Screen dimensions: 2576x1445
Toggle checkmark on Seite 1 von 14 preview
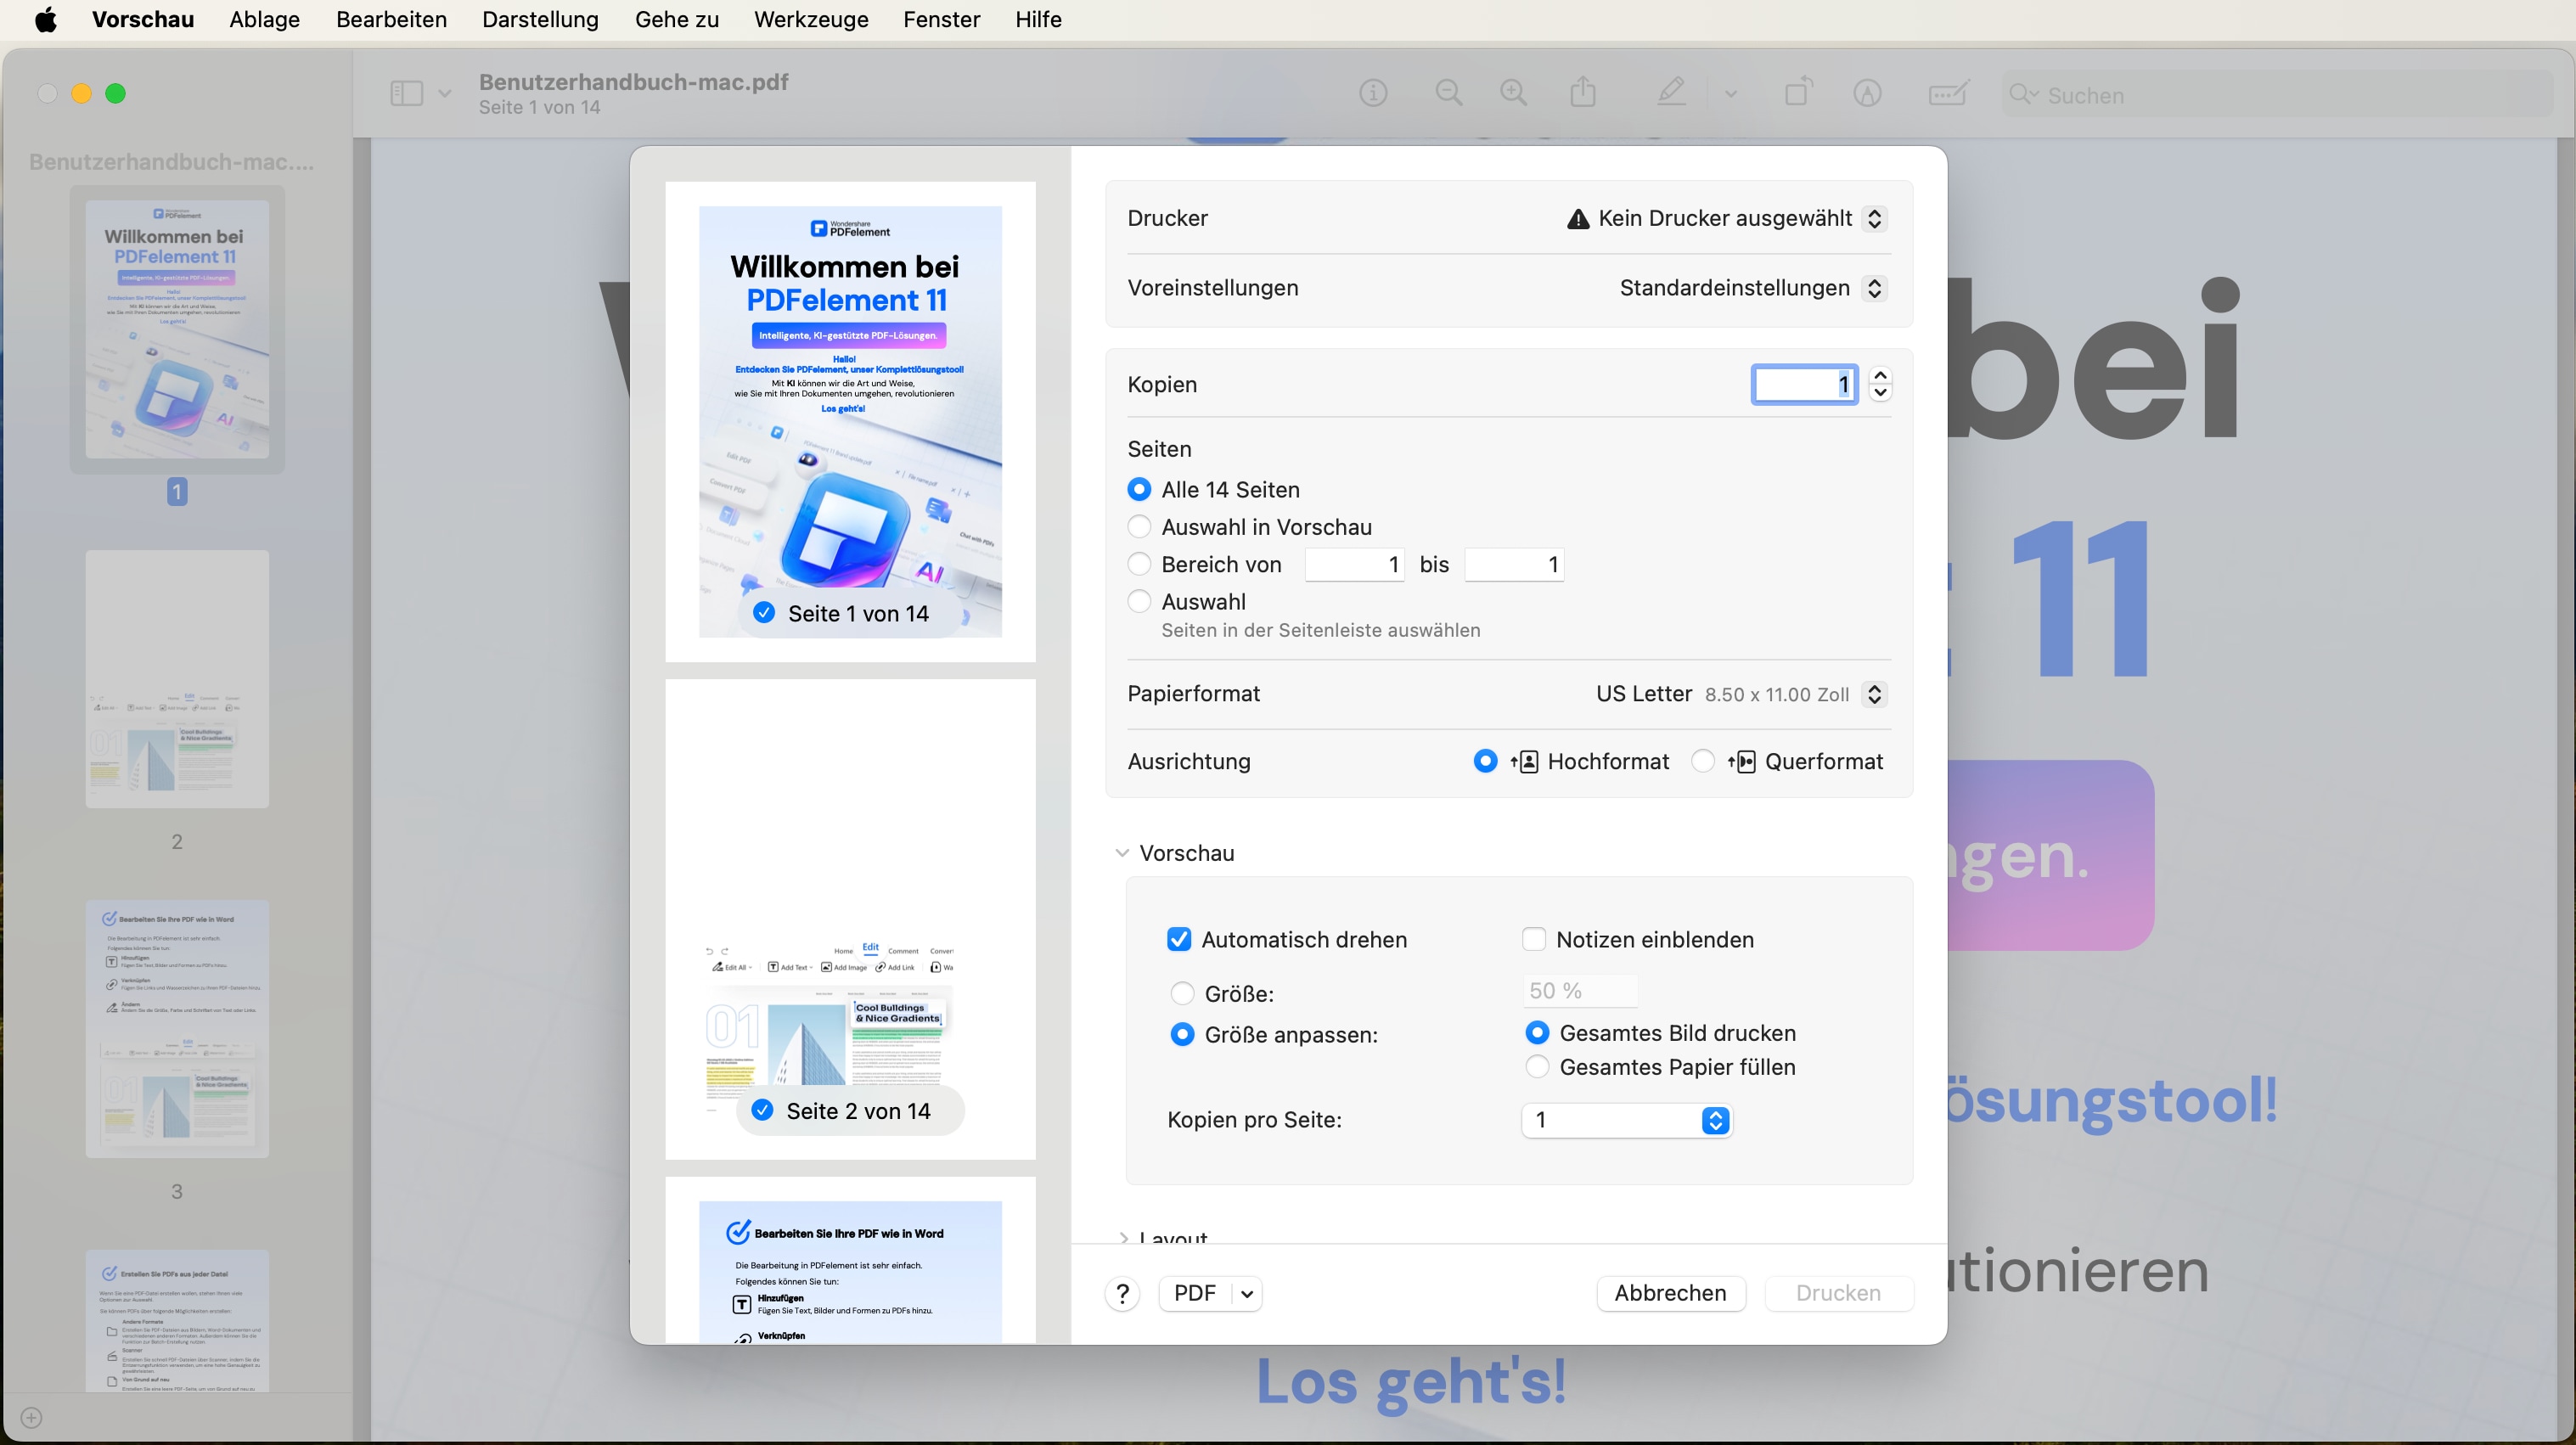click(764, 613)
